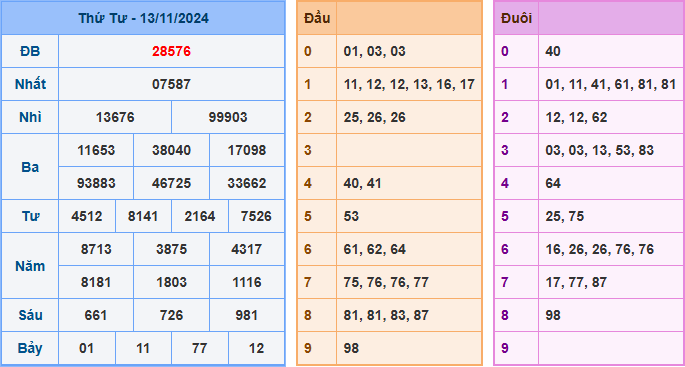Select the "Bảy" row label
This screenshot has width=685, height=367.
[x=30, y=348]
